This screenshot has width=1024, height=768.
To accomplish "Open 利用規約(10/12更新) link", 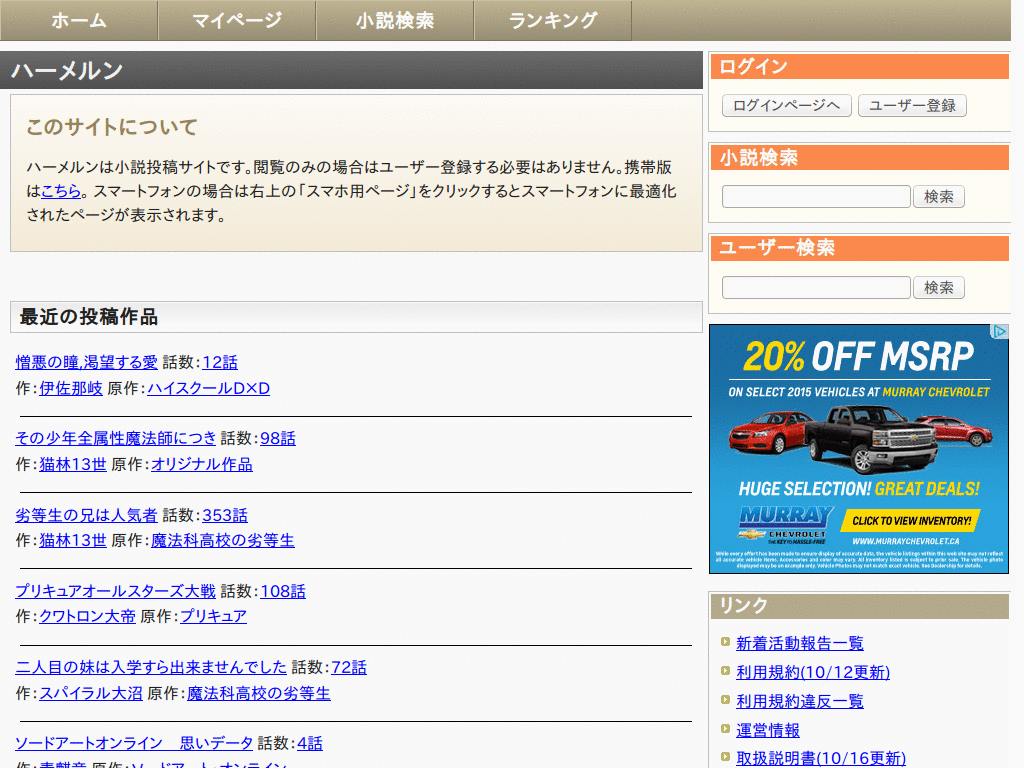I will tap(813, 672).
